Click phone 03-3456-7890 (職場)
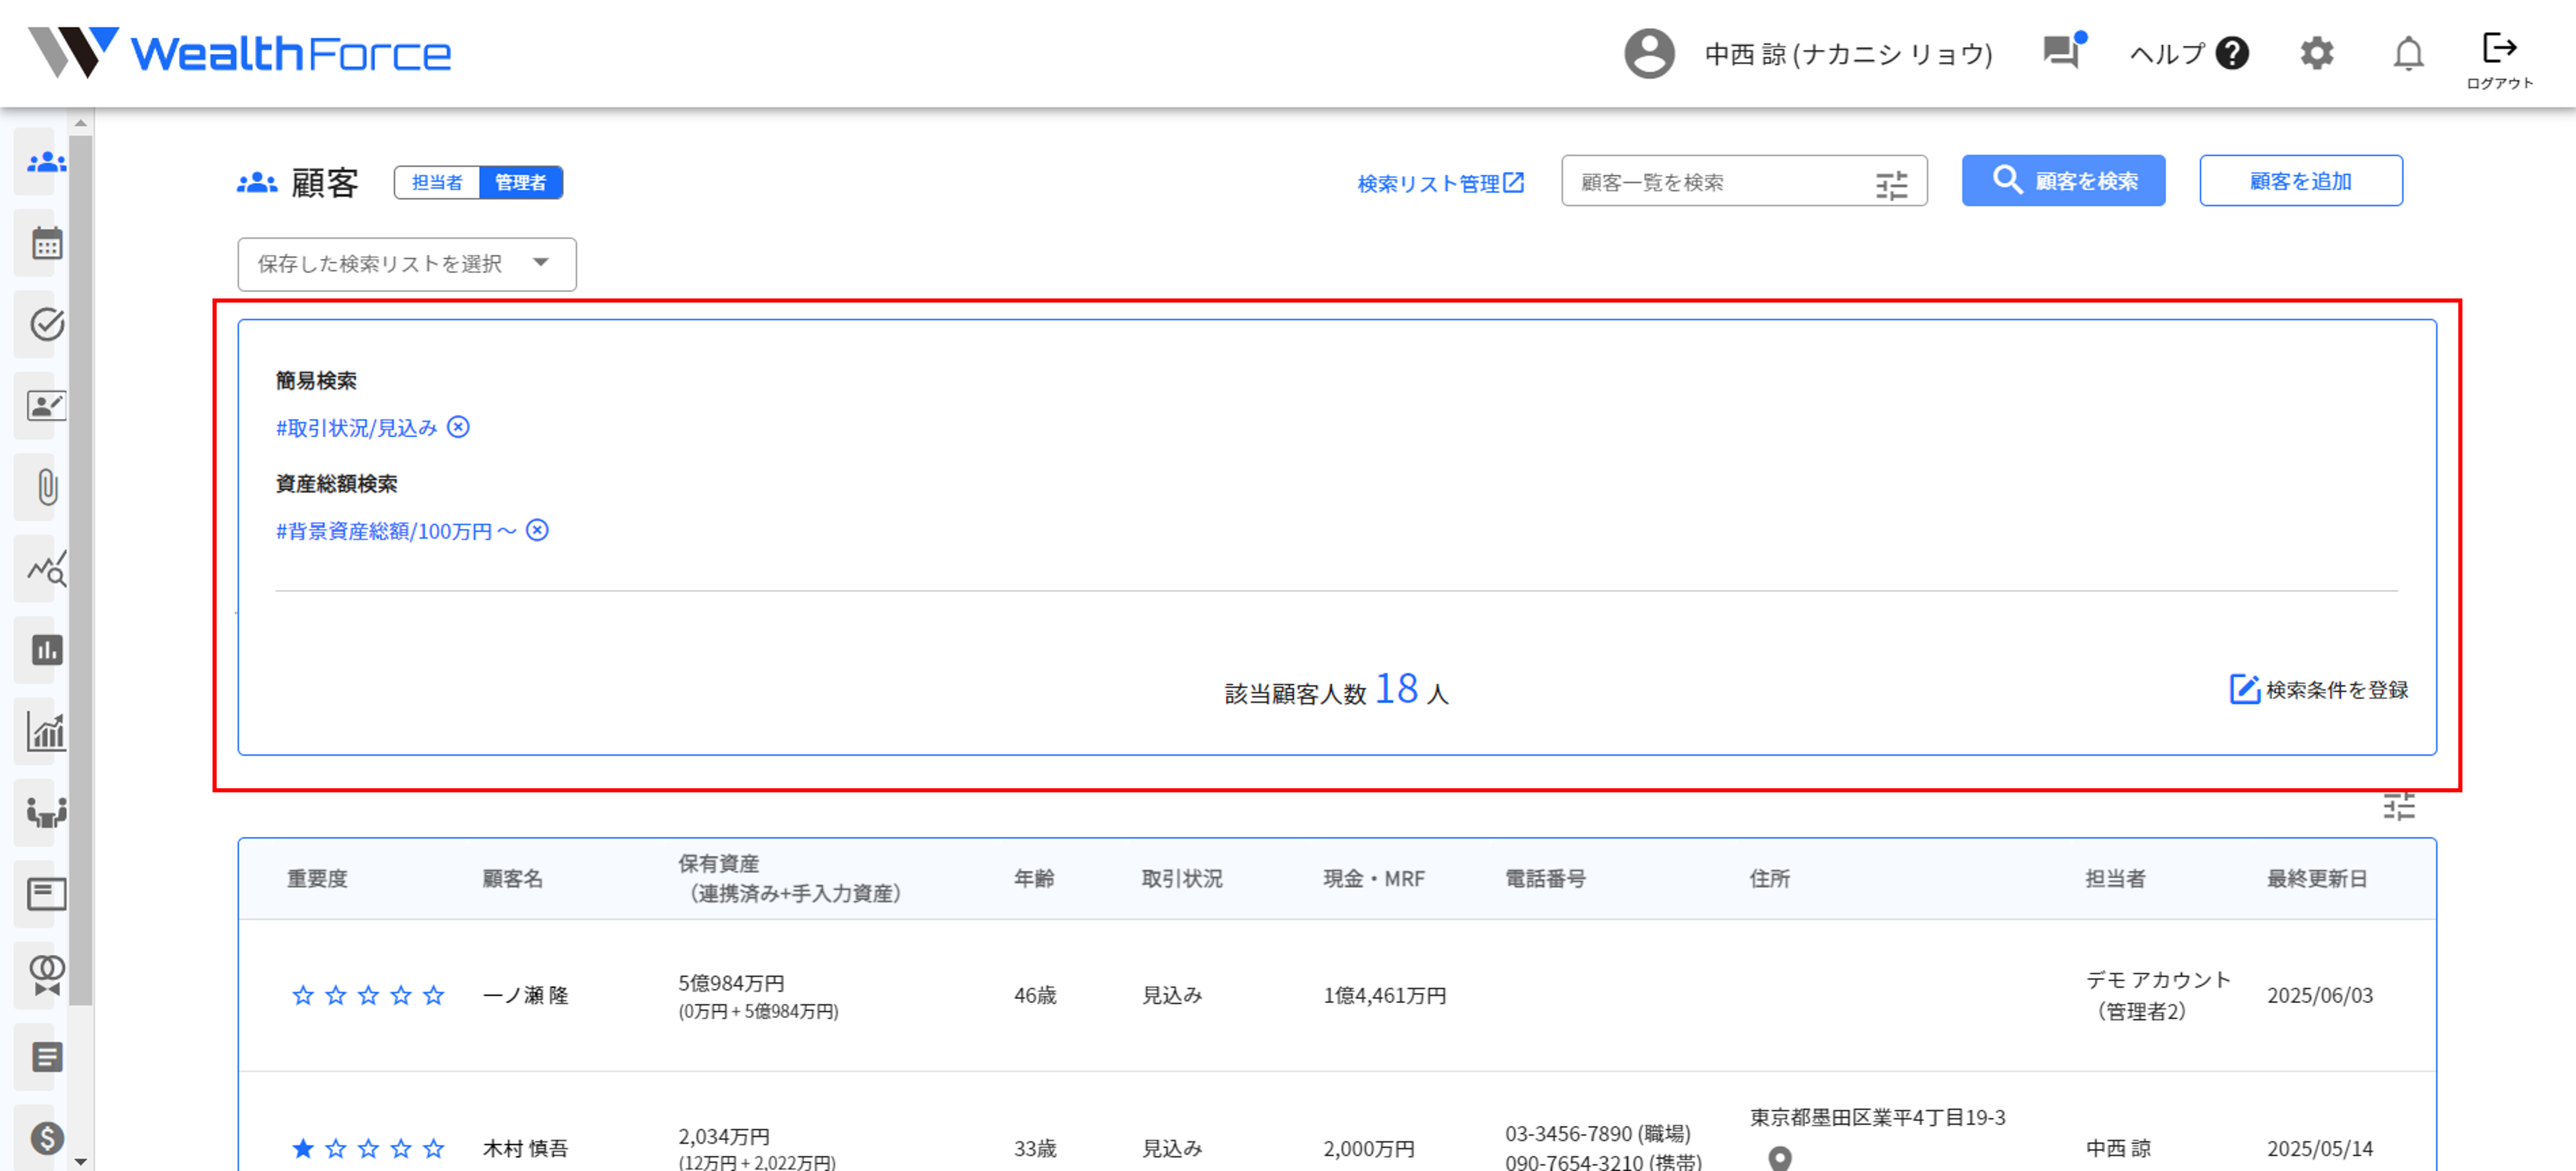Viewport: 2576px width, 1171px height. [x=1598, y=1133]
